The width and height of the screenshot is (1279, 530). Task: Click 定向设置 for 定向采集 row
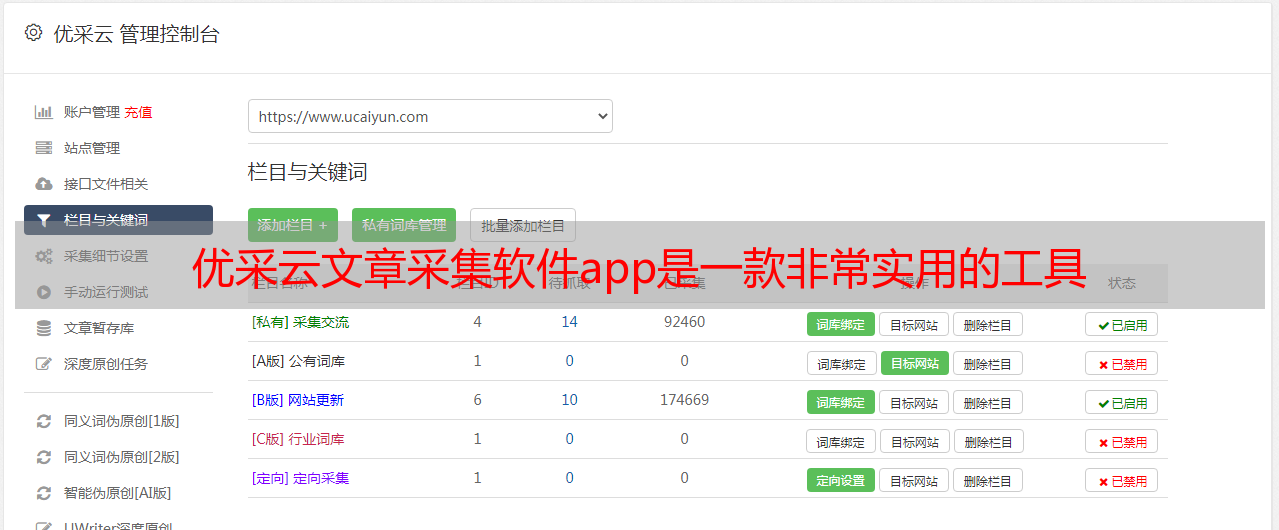pos(841,480)
